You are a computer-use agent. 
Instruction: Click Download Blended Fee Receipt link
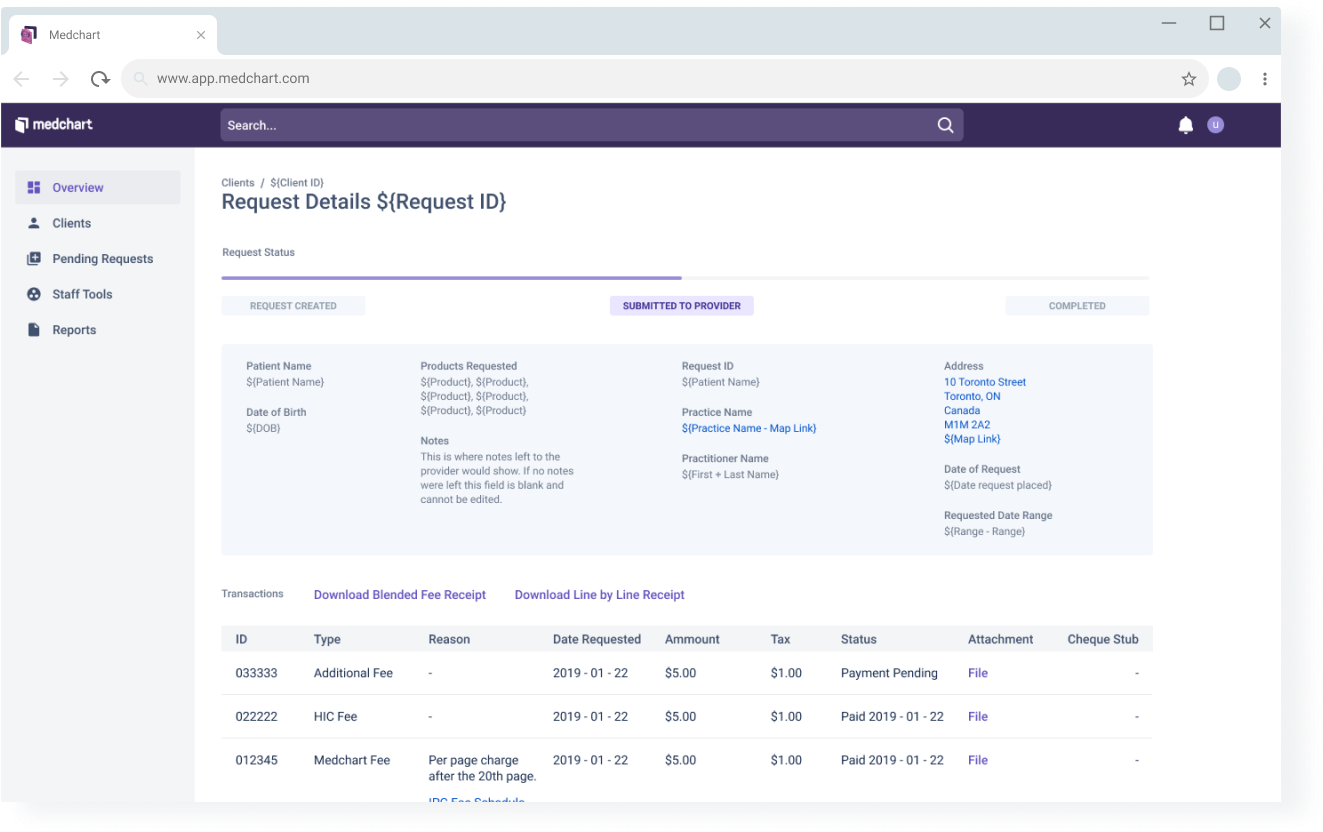(399, 595)
